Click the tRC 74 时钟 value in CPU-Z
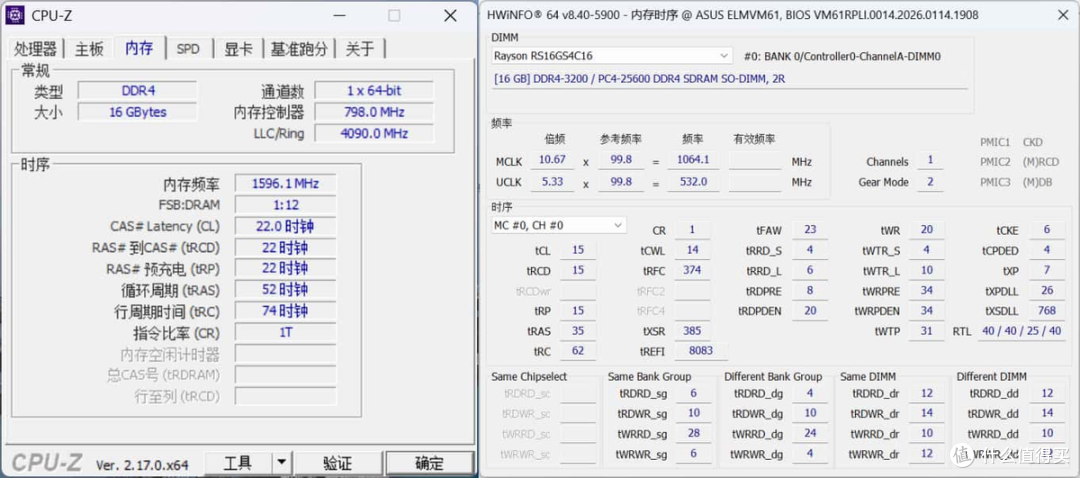Image resolution: width=1080 pixels, height=478 pixels. point(285,311)
